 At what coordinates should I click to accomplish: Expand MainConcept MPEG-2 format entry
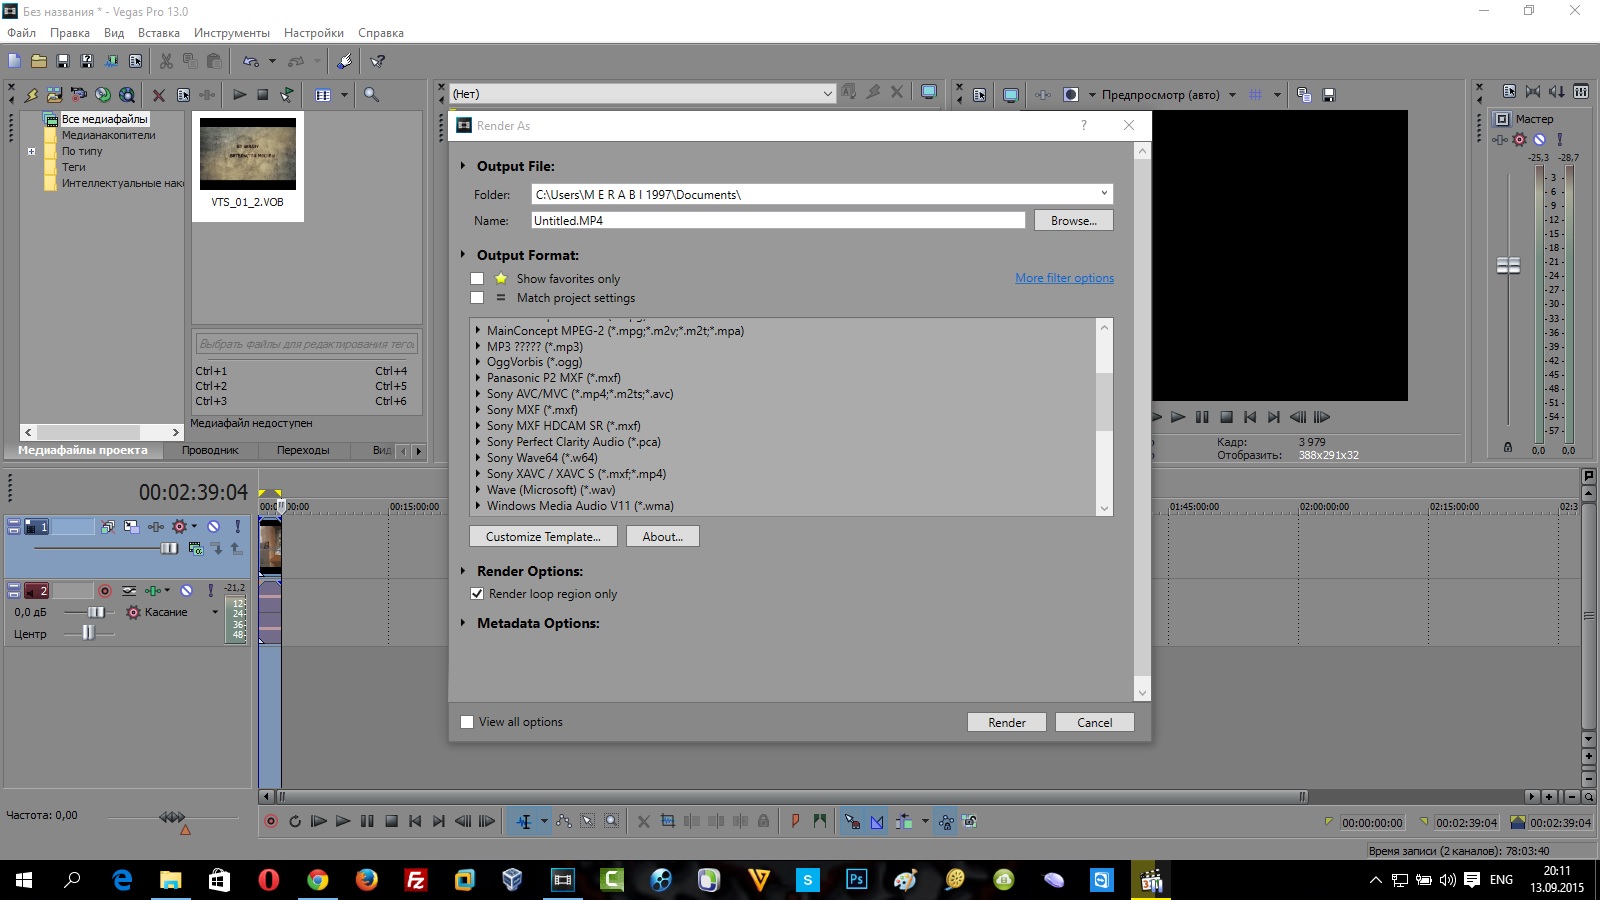point(478,331)
